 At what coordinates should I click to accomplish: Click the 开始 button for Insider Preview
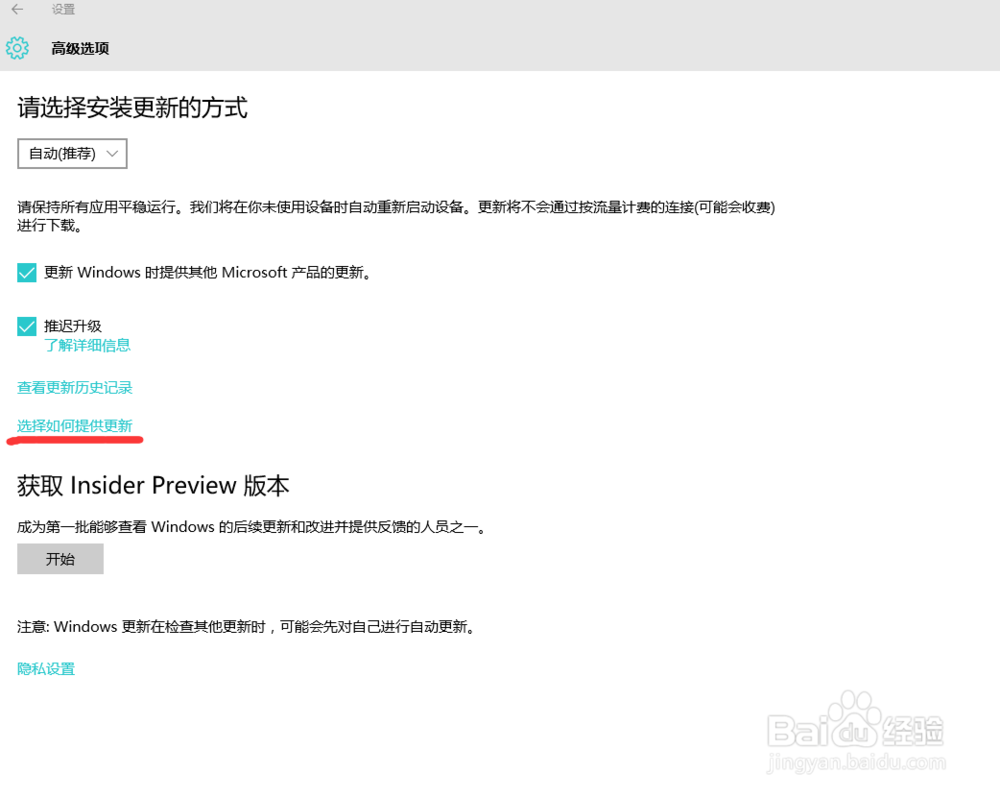(x=61, y=559)
